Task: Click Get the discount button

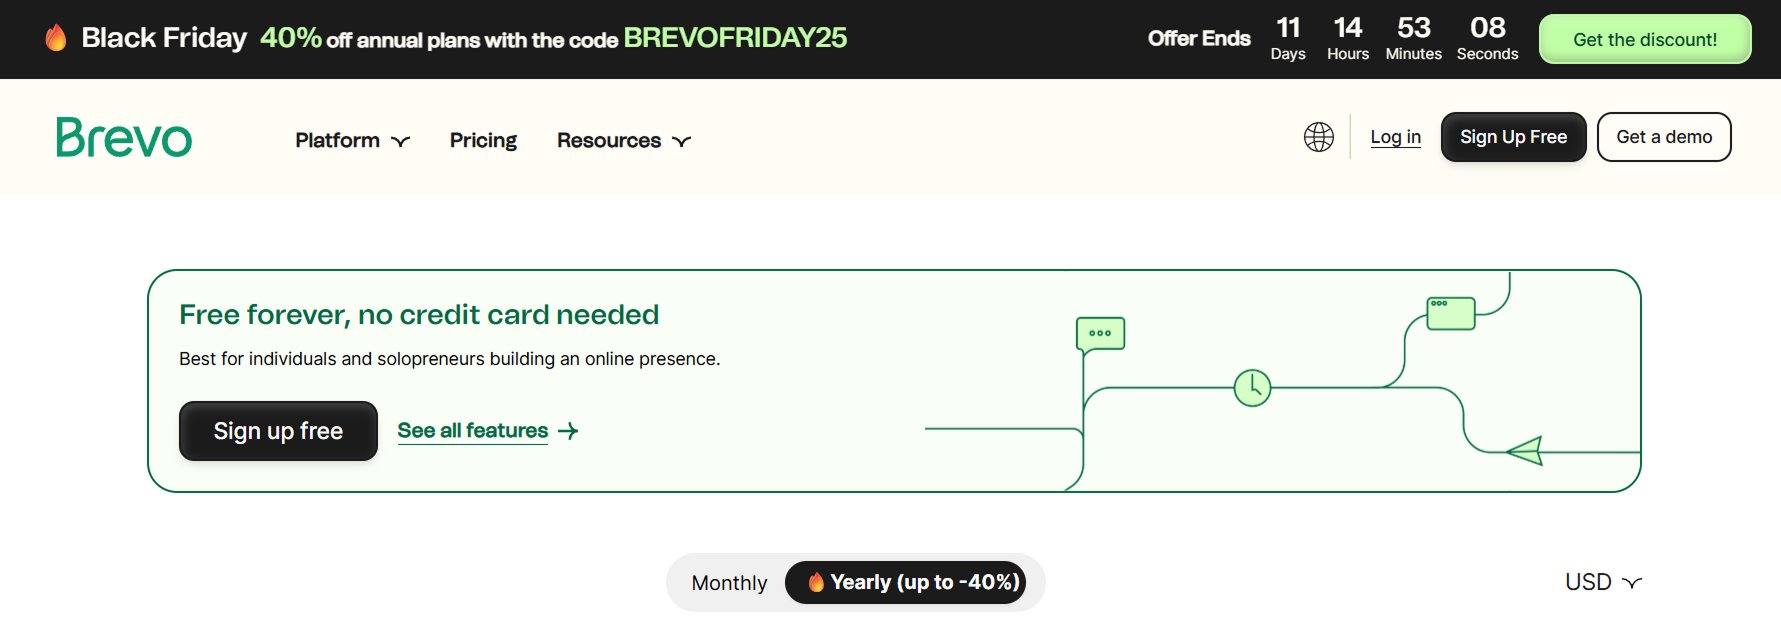Action: tap(1644, 39)
